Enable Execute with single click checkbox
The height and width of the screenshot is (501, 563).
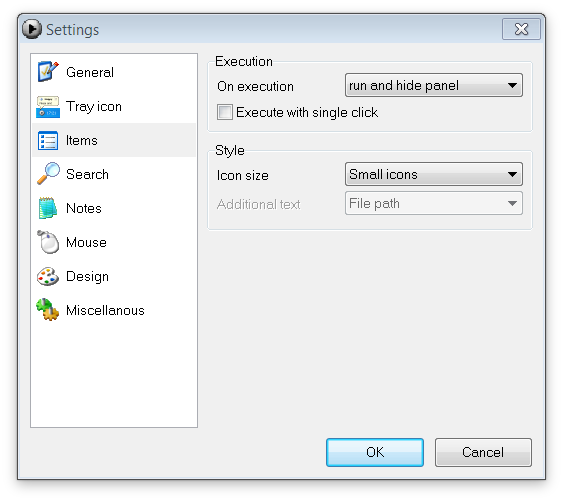(225, 112)
